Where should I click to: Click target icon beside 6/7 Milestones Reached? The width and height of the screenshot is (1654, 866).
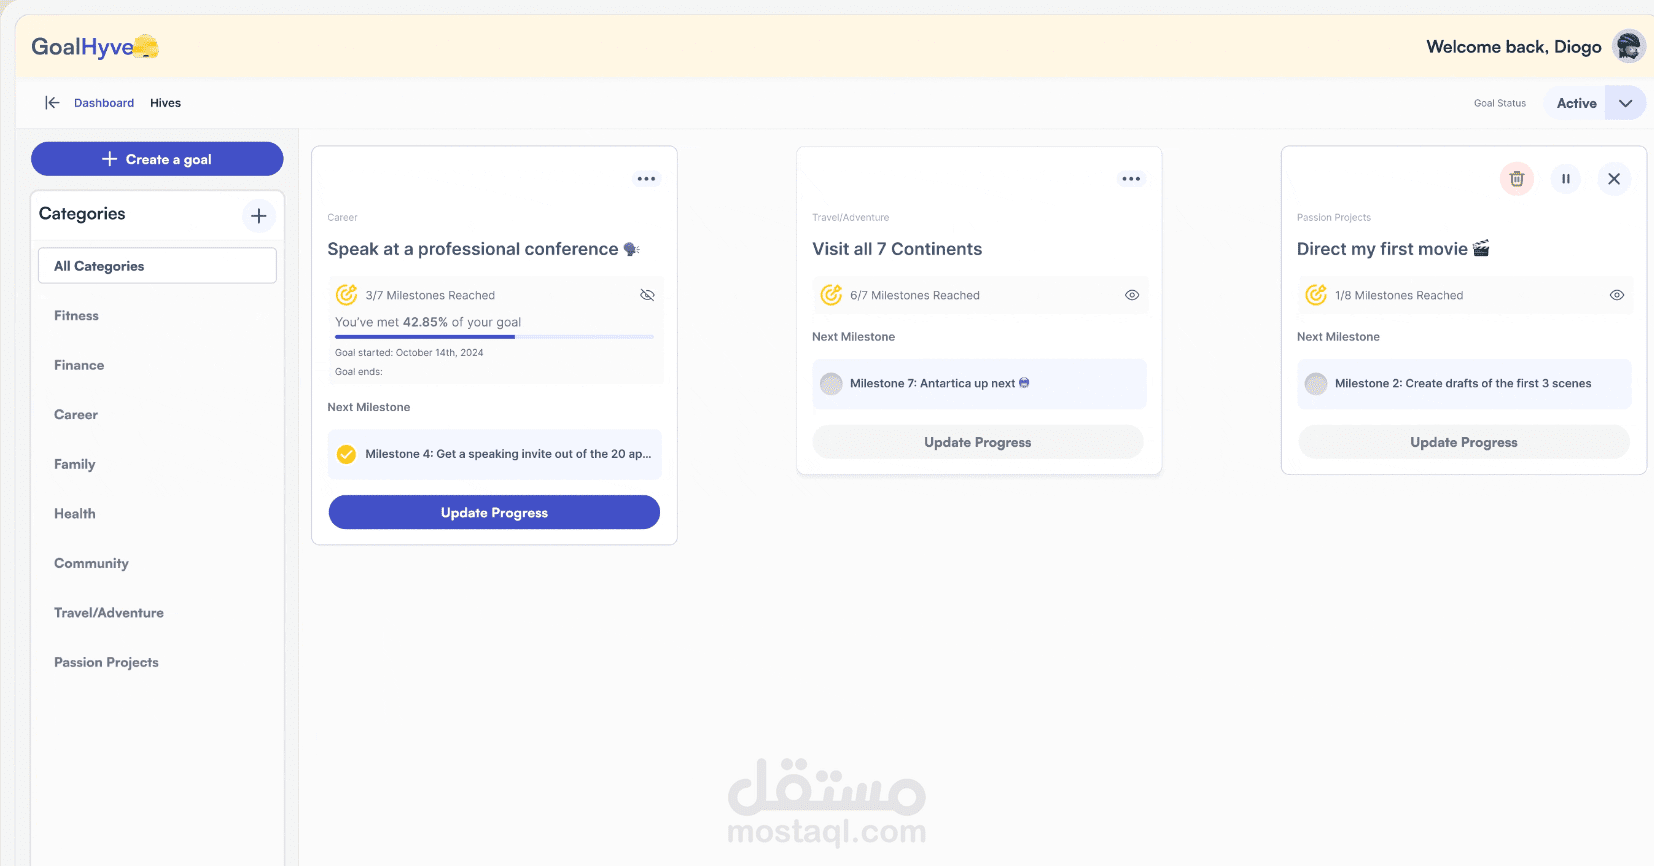click(x=831, y=295)
